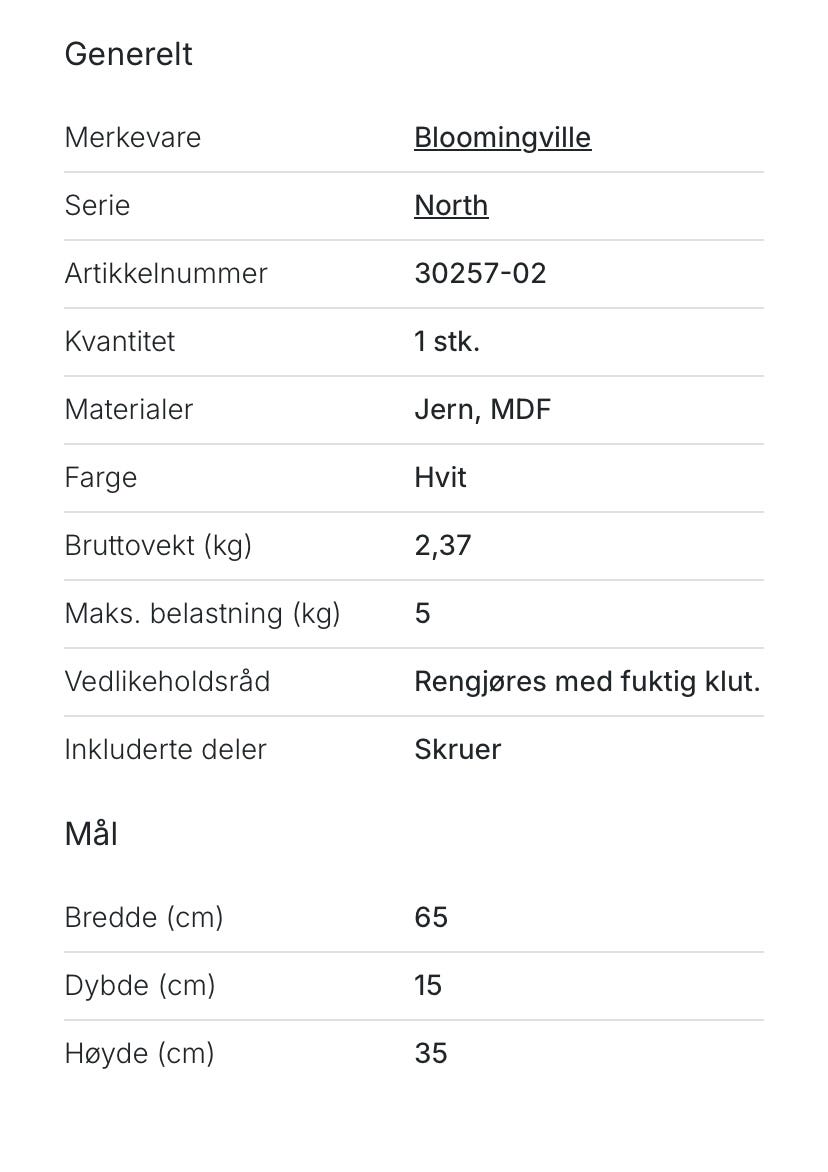Click the Vedlikeholdsråd label
The image size is (828, 1172).
click(167, 682)
